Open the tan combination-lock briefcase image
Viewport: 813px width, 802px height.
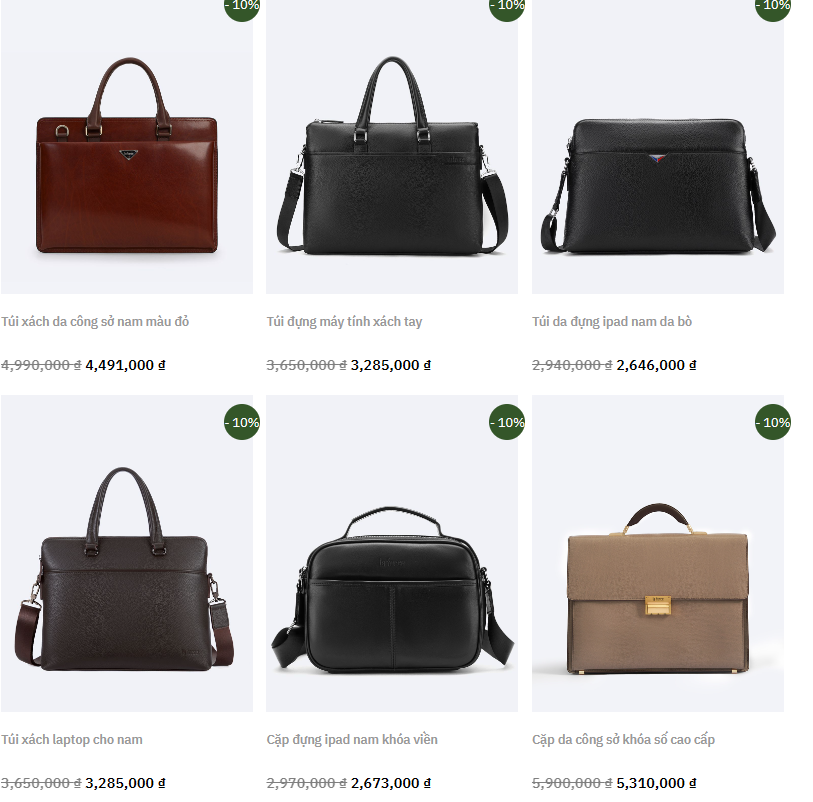click(657, 553)
